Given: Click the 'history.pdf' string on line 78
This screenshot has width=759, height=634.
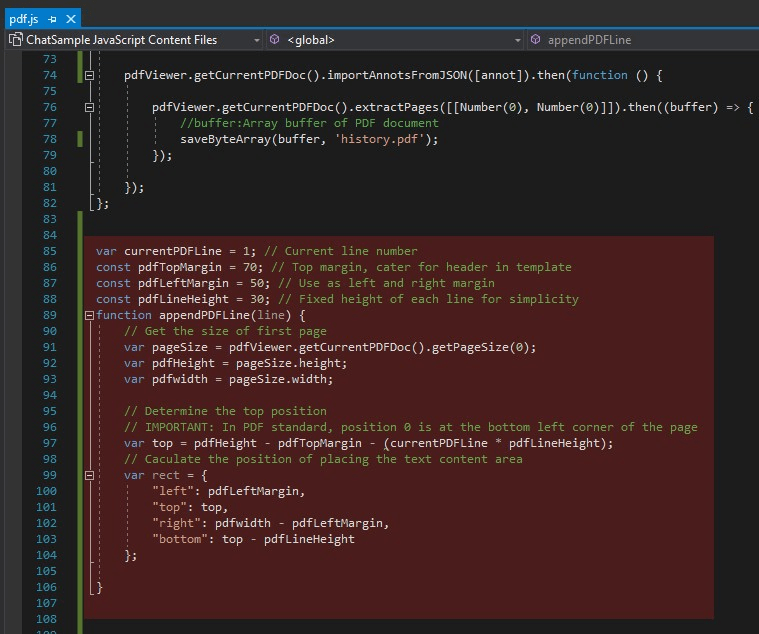Looking at the screenshot, I should pos(379,139).
